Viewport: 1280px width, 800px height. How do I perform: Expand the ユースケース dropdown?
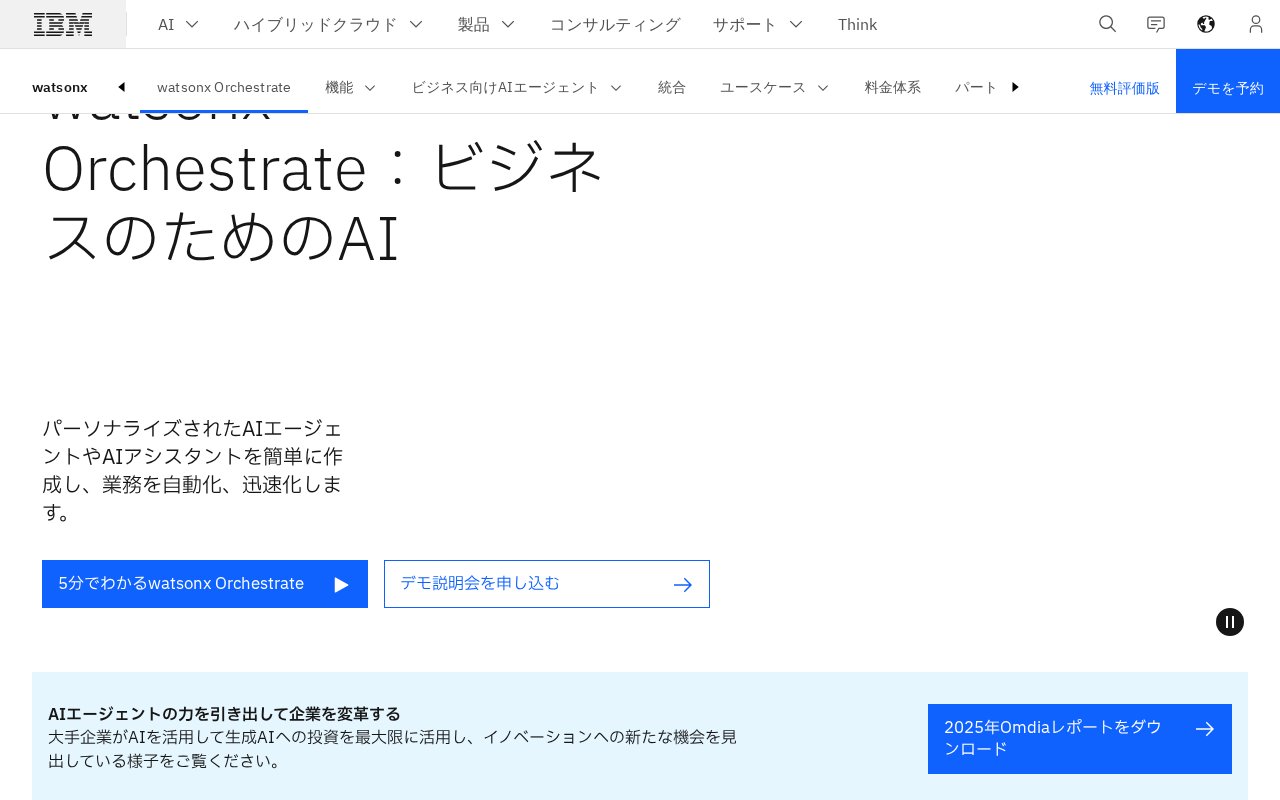coord(774,88)
